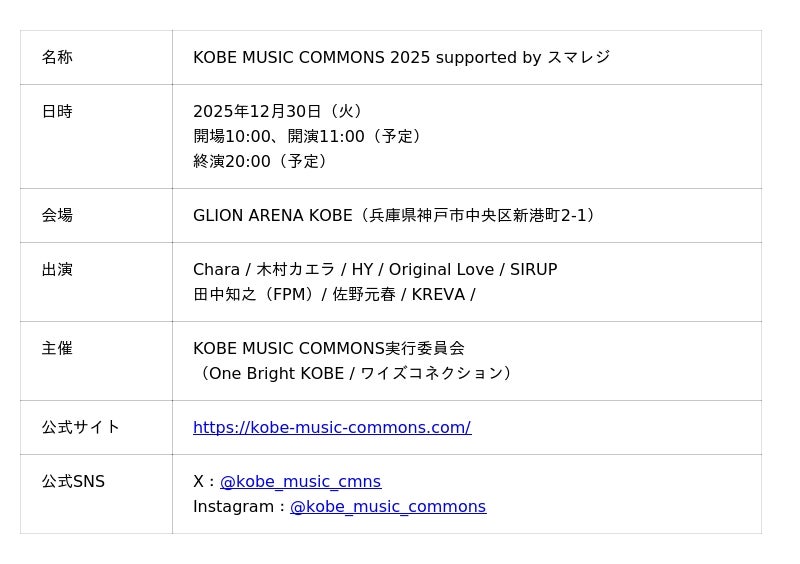Screen dimensions: 800x564
Task: Click the 公式SNS row label
Action: pyautogui.click(x=73, y=482)
